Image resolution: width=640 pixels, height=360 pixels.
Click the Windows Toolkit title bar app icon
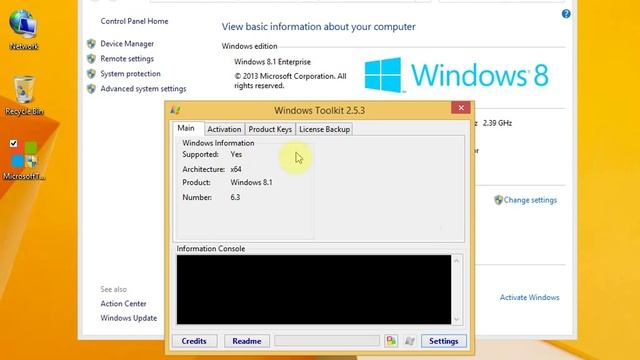point(176,110)
